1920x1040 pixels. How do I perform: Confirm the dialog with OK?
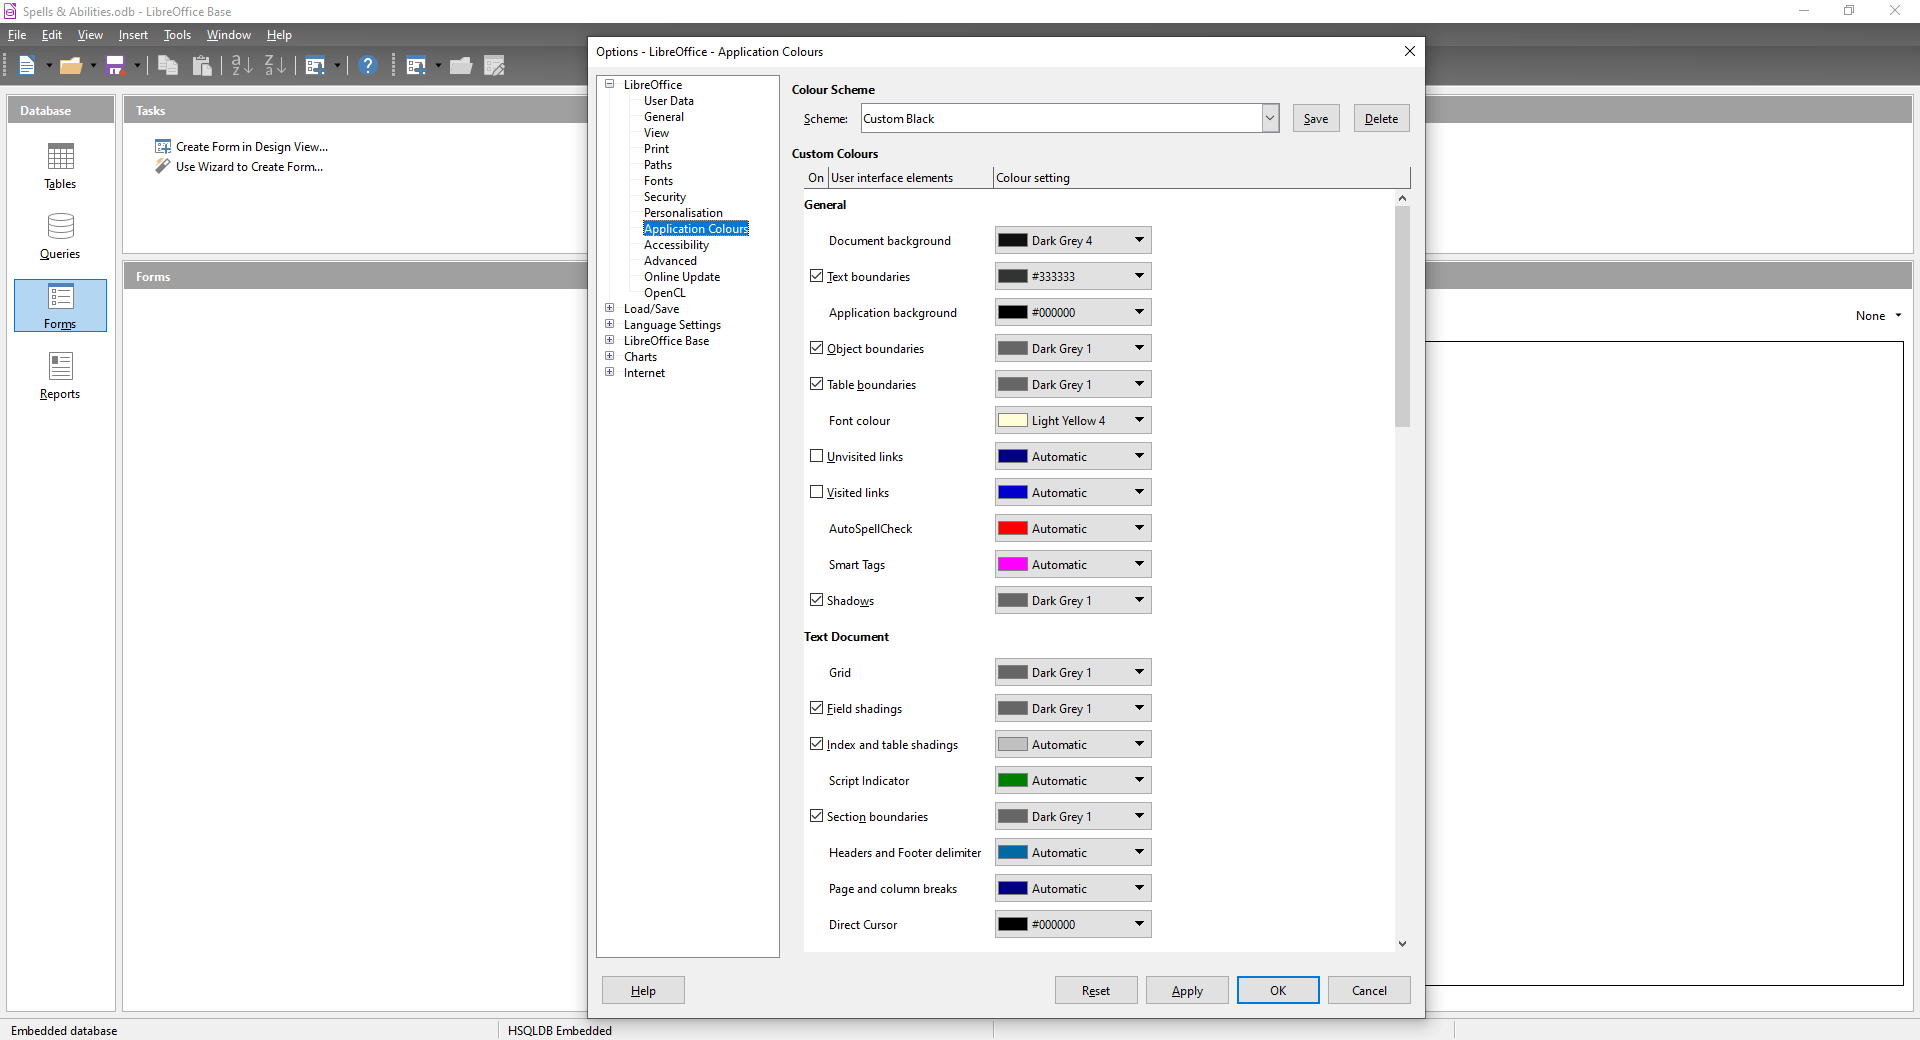1278,990
